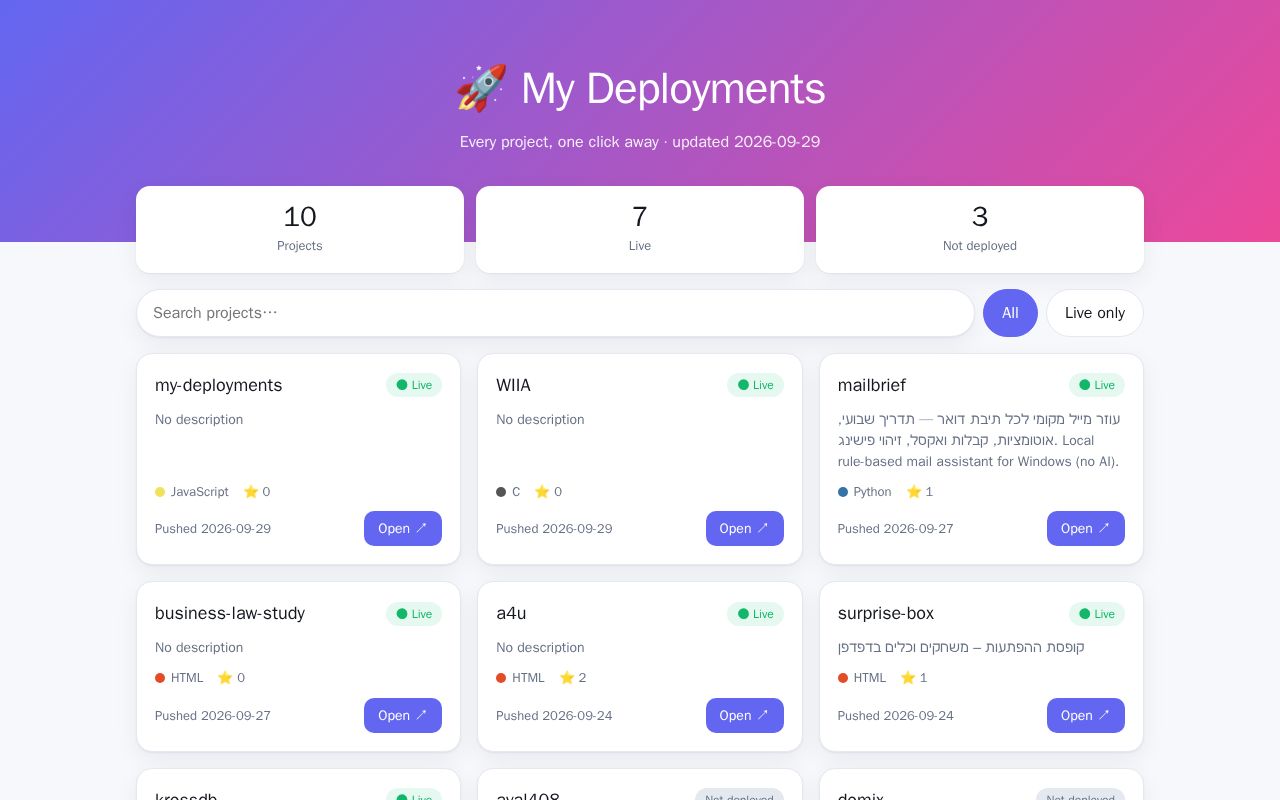The height and width of the screenshot is (800, 1280).
Task: Click the WIIA project title
Action: click(x=514, y=385)
